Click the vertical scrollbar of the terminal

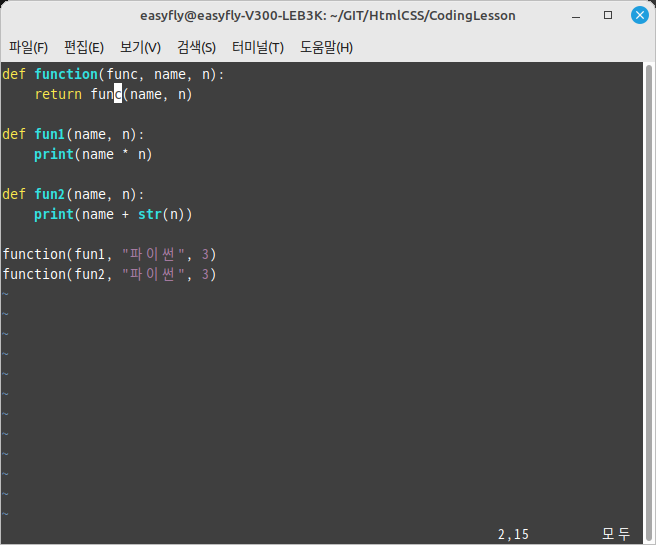648,301
